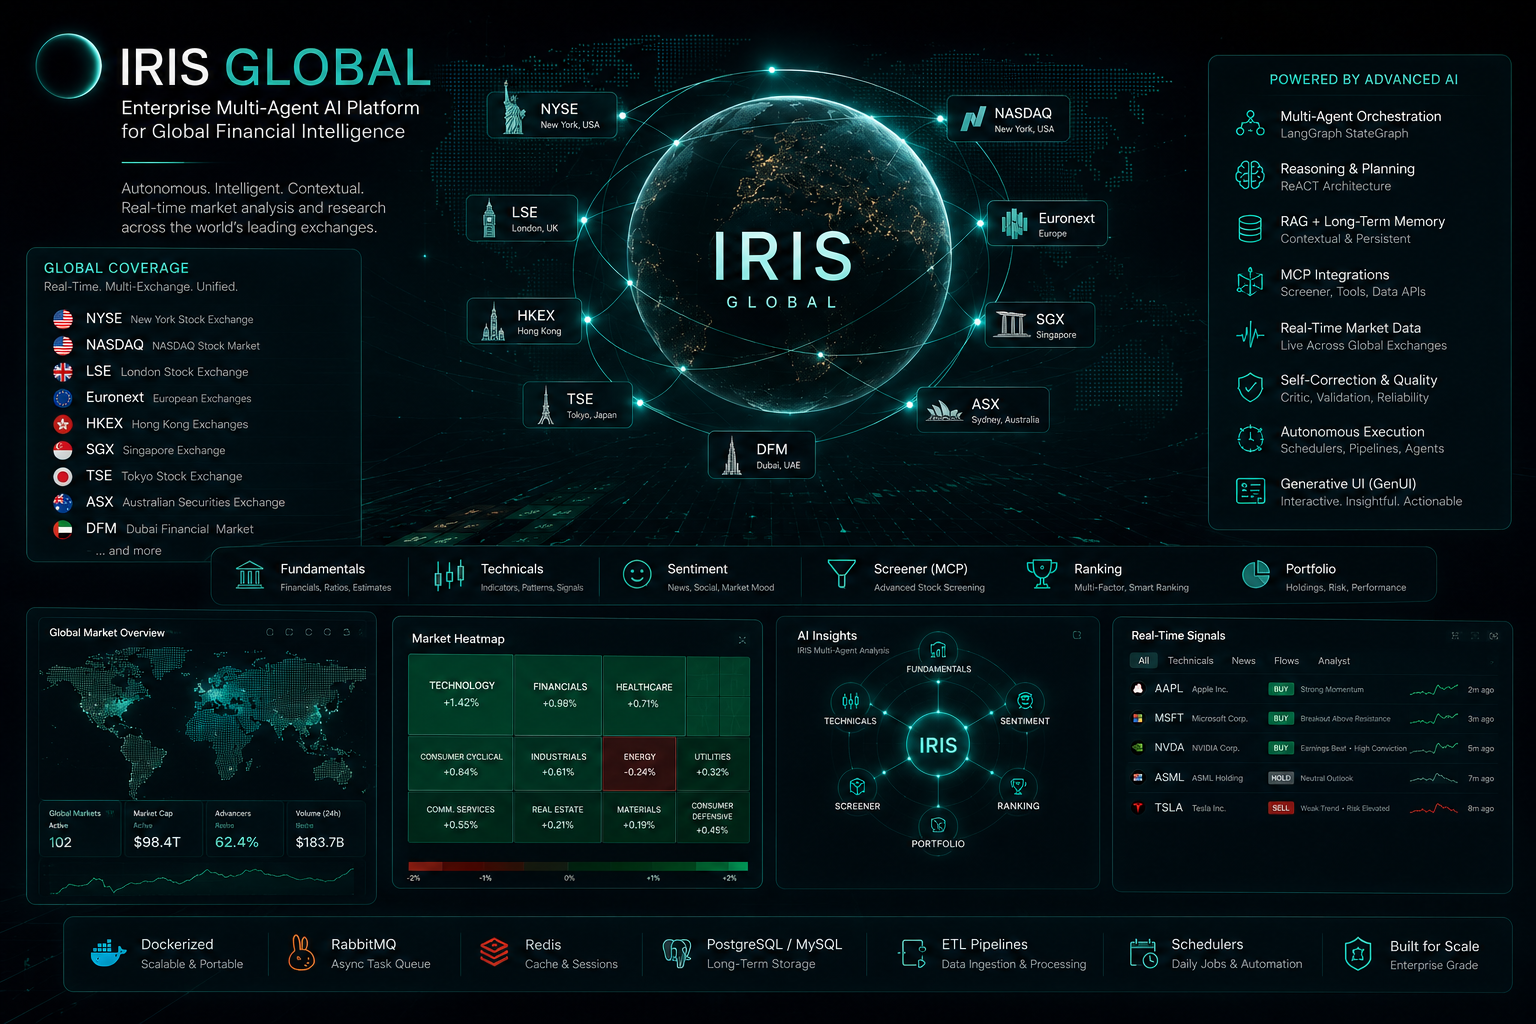Click the Autonomous Execution clock icon
1536x1024 pixels.
tap(1250, 439)
